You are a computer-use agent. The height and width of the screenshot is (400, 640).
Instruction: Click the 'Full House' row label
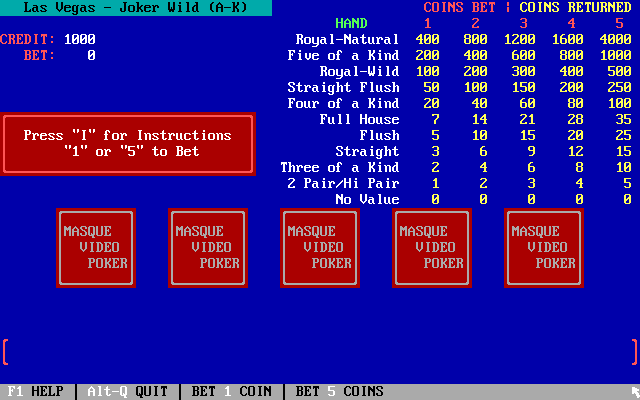tap(359, 119)
